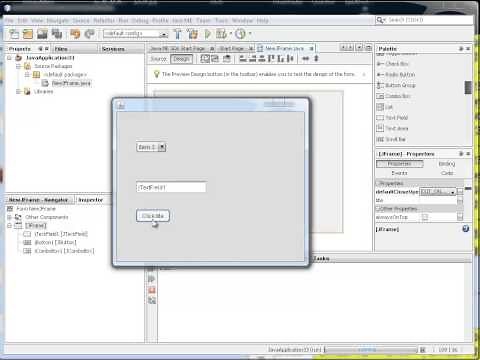Click the Design view button
This screenshot has height=360, width=480.
tap(182, 59)
